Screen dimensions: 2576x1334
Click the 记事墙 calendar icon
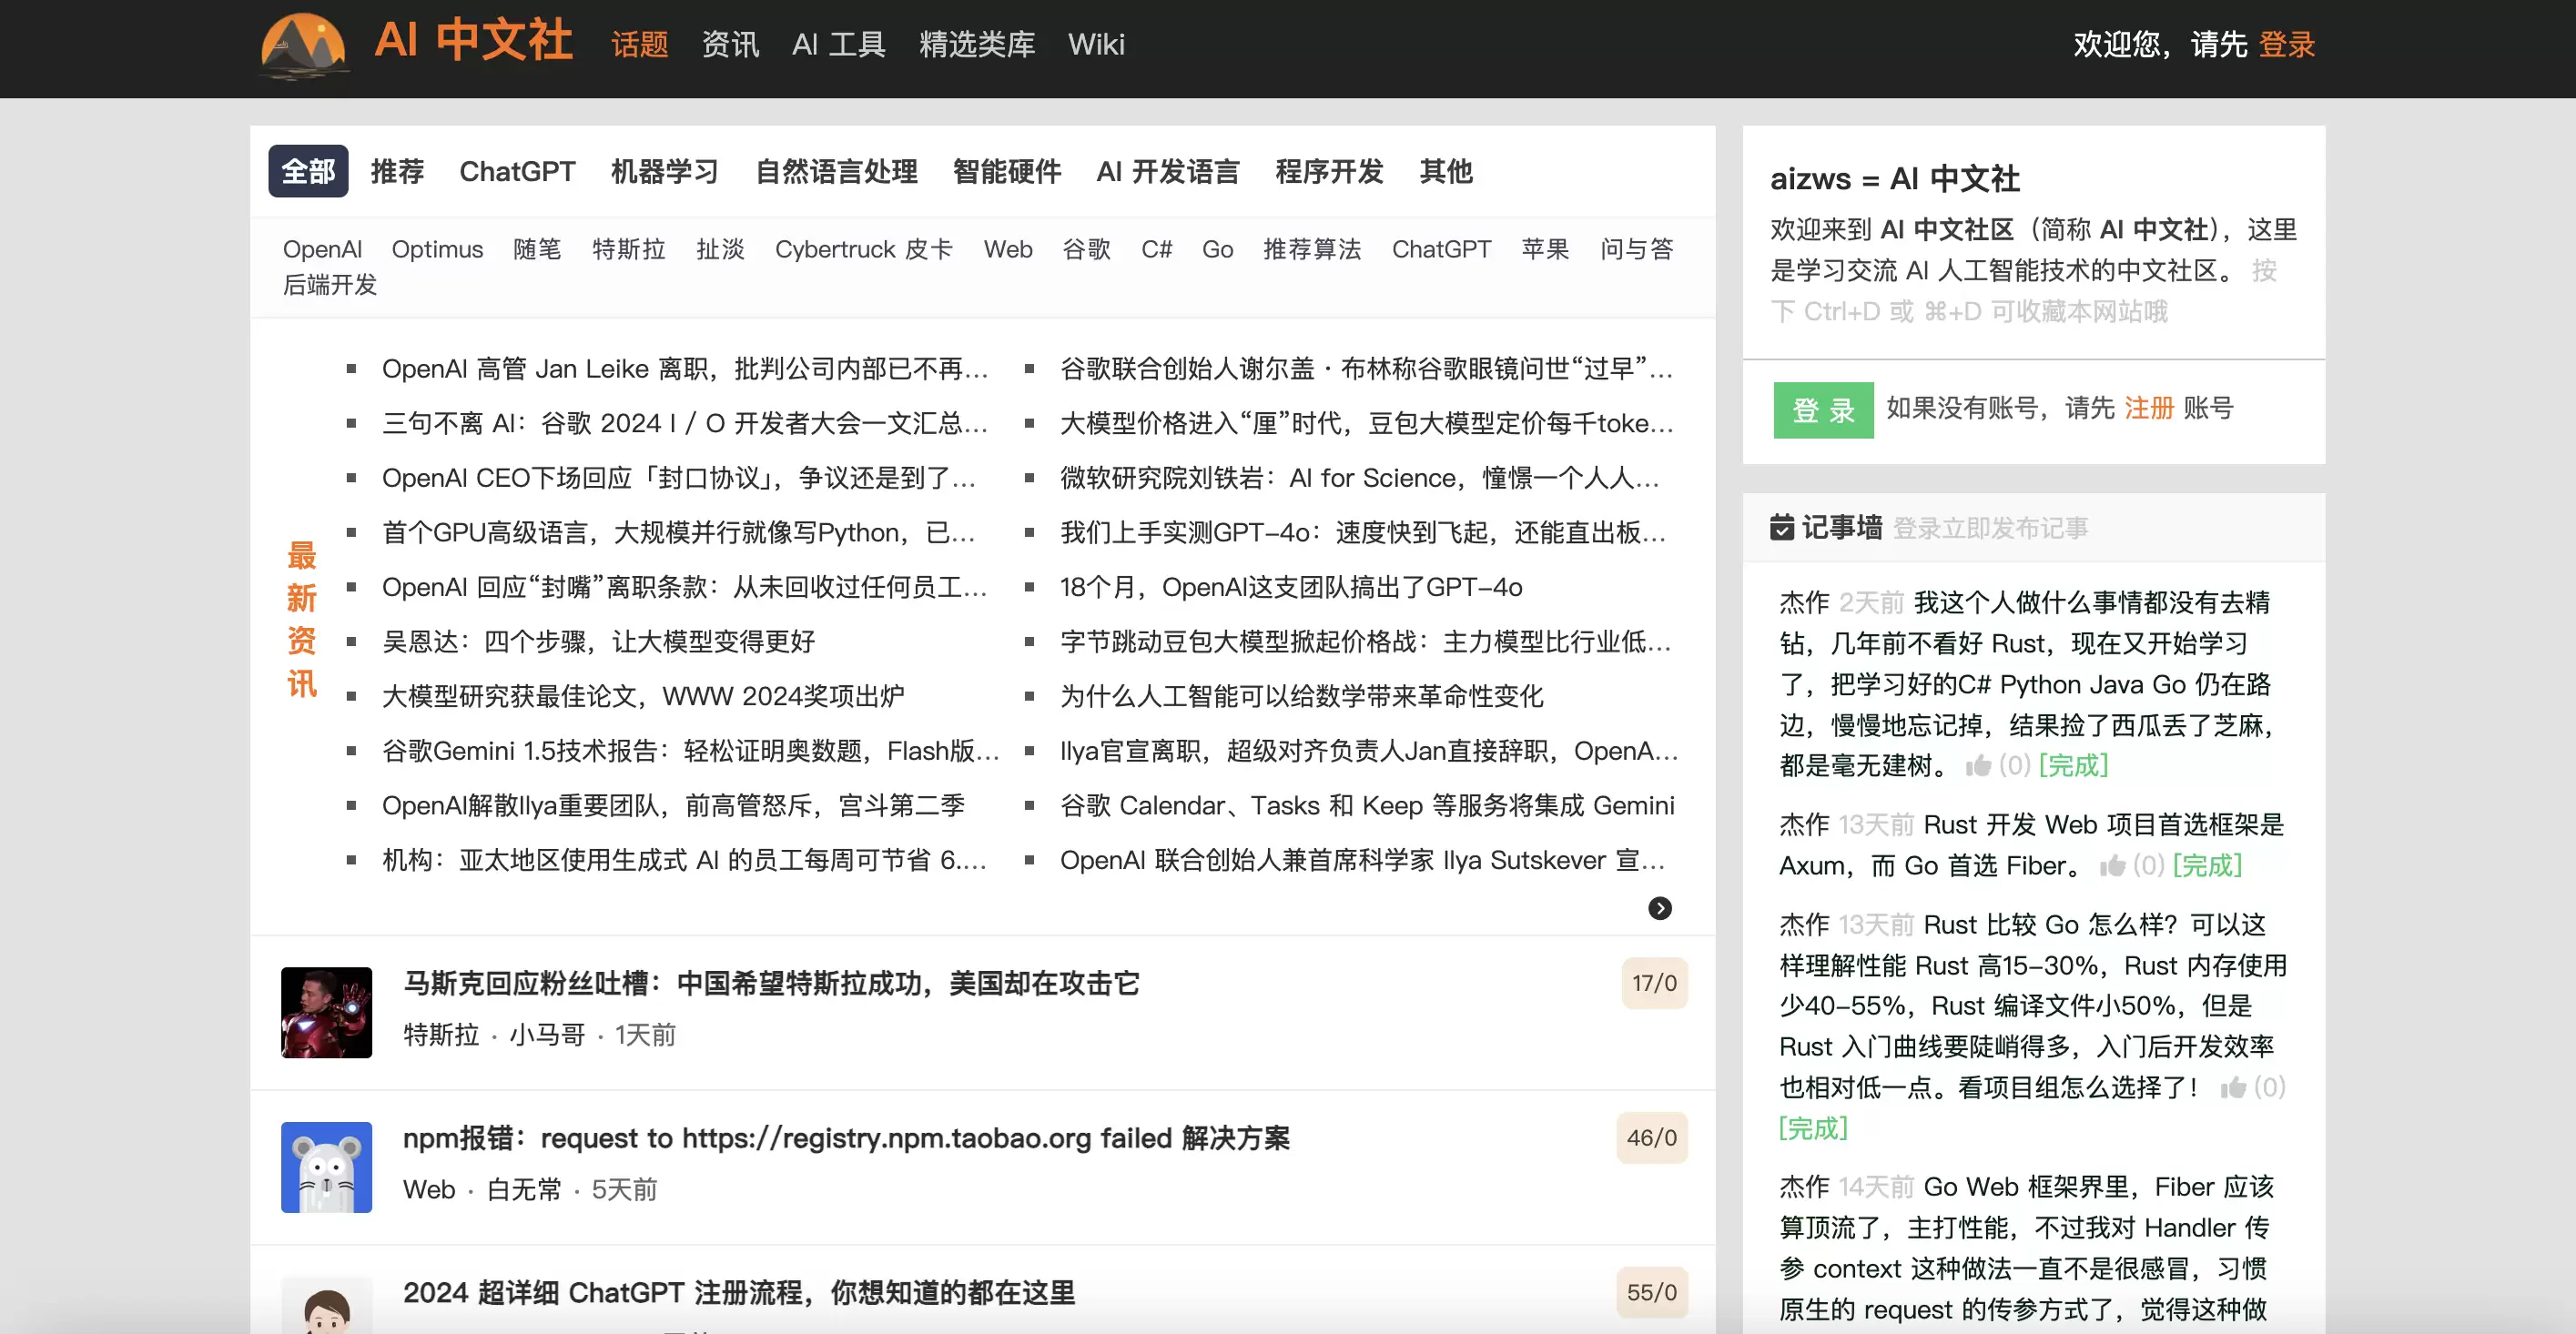1782,527
